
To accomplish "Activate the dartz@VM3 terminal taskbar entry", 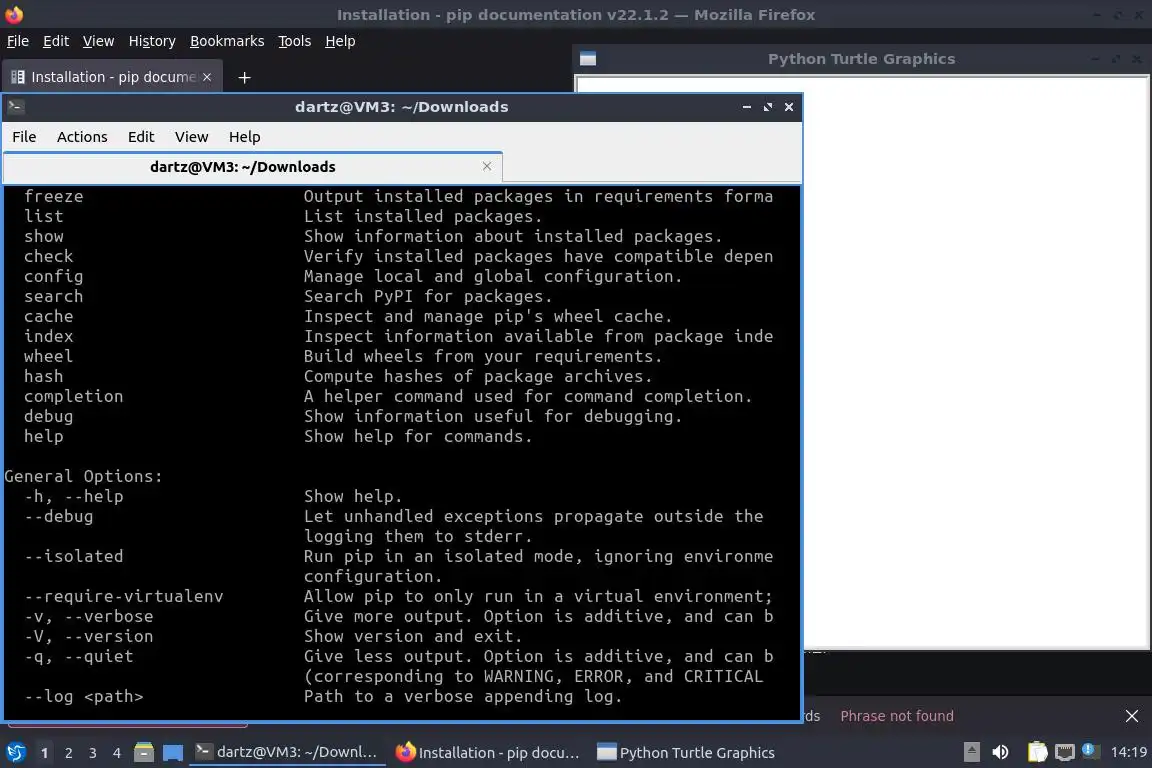I will point(287,753).
